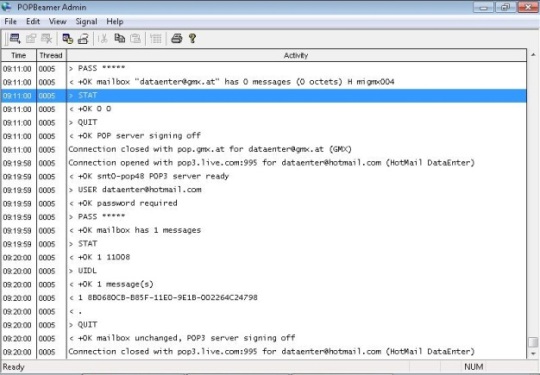Select the '> PASS *****' row at 09:19:59
Screen dimensions: 540x375
click(x=264, y=217)
